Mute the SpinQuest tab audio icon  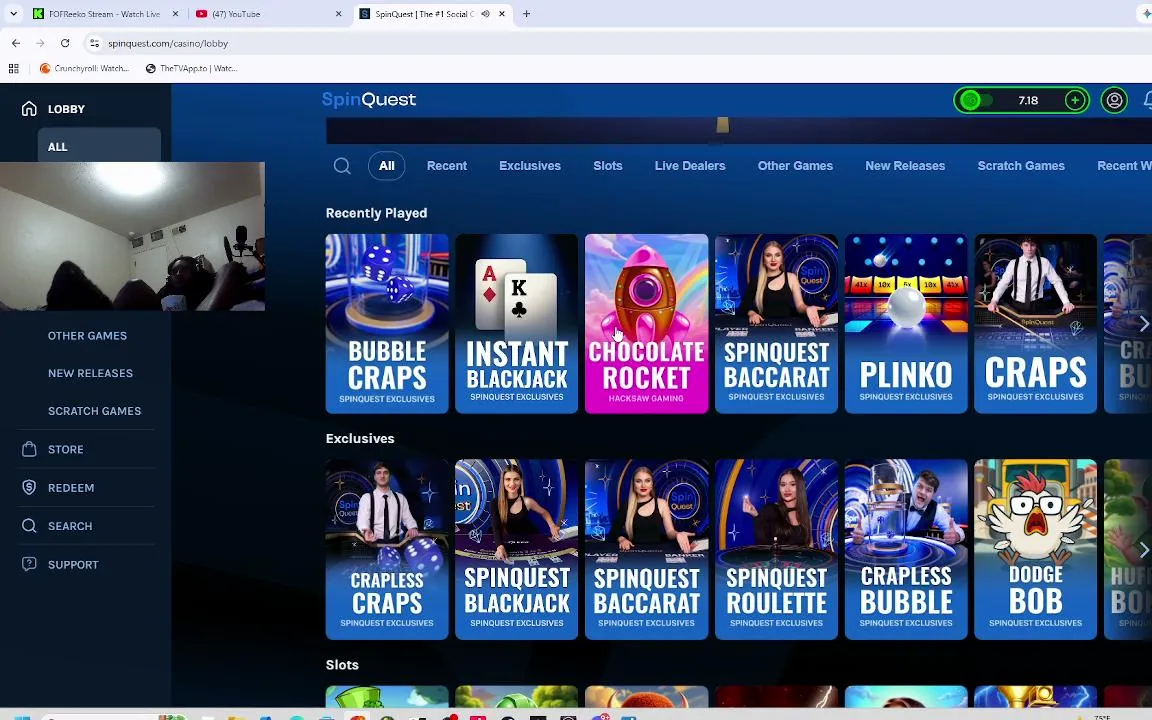tap(485, 14)
